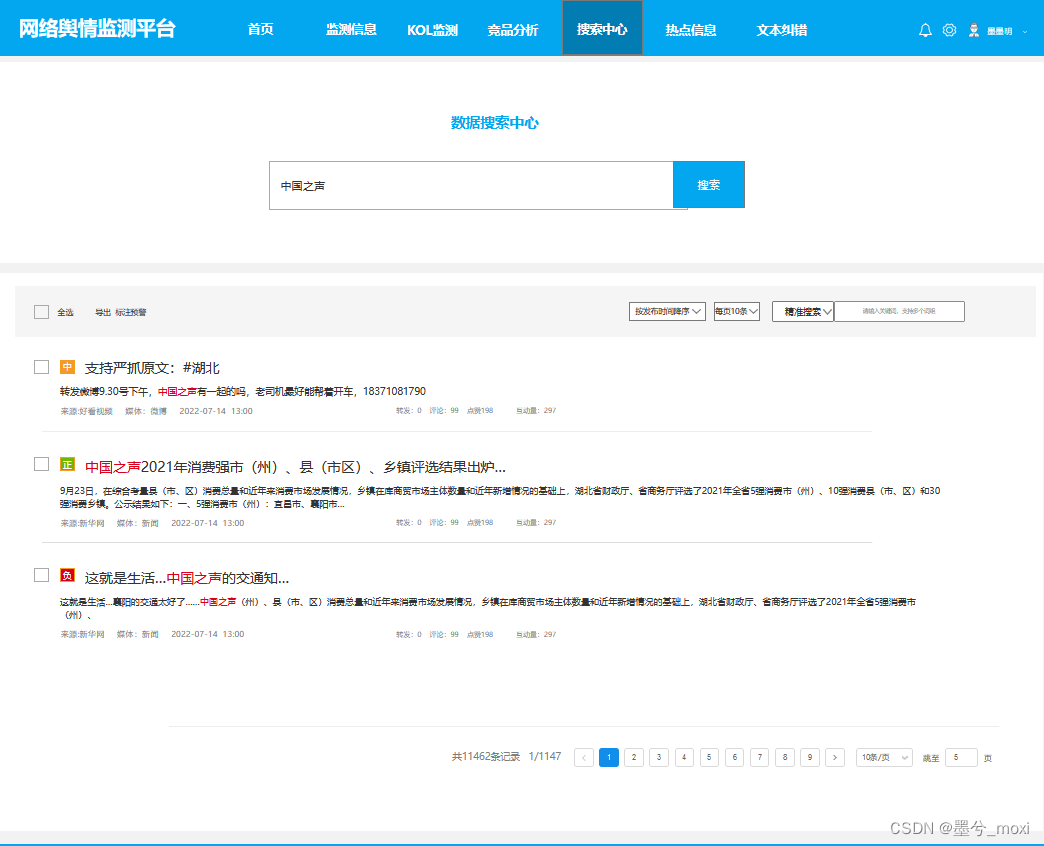Check the 这就是生活 result checkbox
Screen dimensions: 1044x846
pos(41,575)
